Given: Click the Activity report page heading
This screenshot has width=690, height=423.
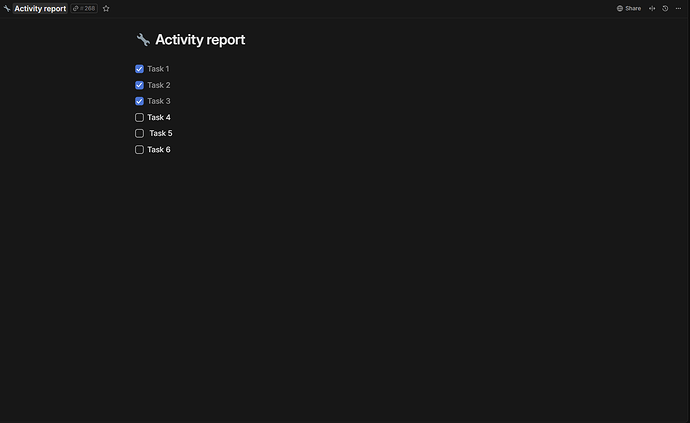Looking at the screenshot, I should [x=200, y=40].
